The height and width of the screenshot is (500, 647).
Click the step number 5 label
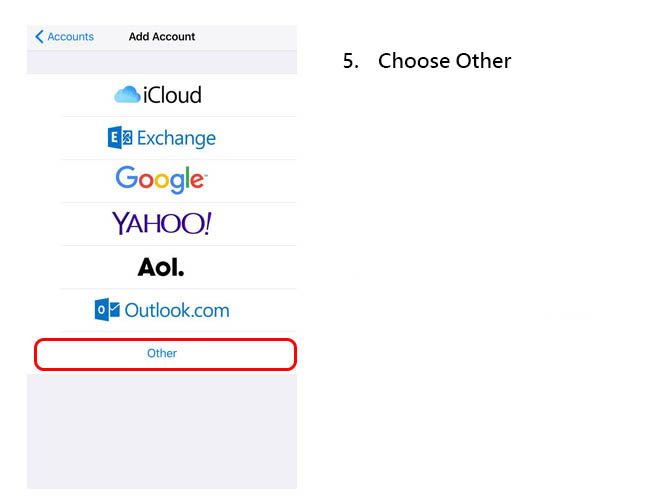[350, 61]
